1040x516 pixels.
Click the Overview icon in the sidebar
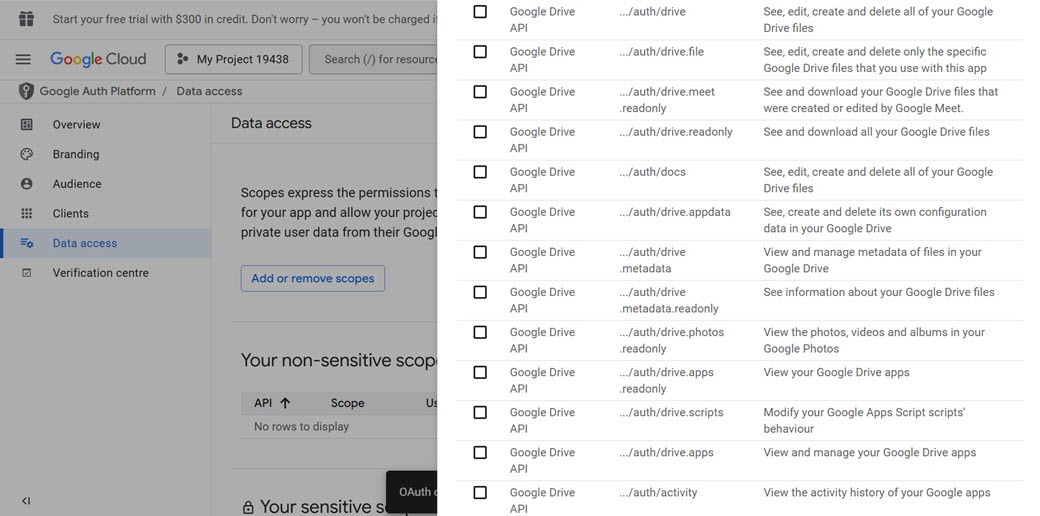(27, 125)
